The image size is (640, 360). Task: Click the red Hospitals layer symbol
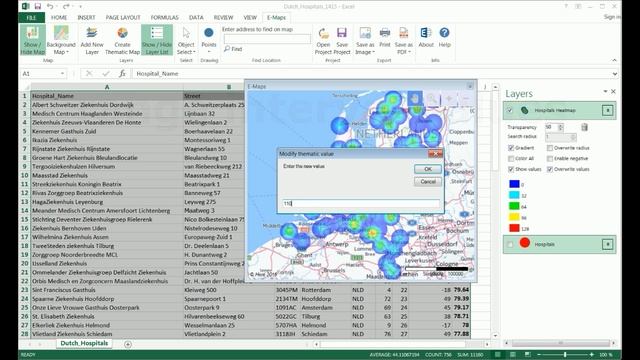525,243
